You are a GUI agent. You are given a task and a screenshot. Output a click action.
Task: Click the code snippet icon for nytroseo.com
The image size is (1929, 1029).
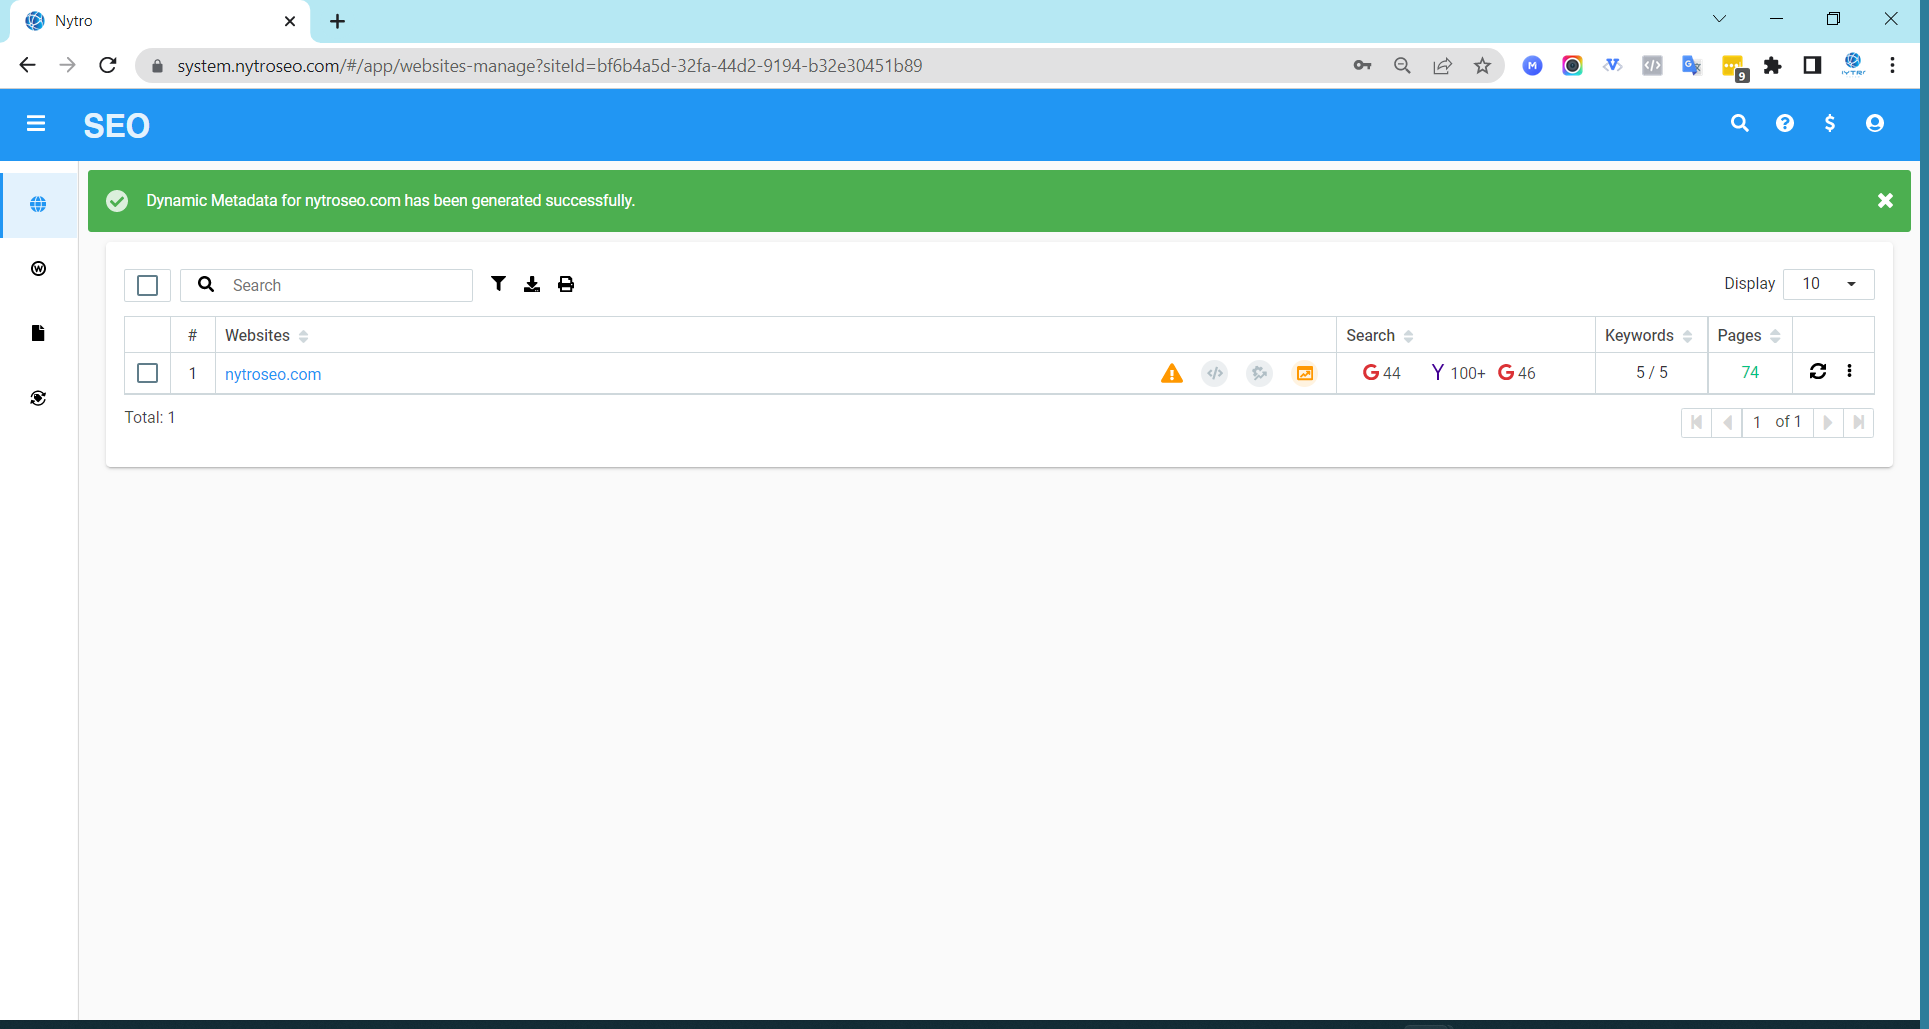tap(1215, 373)
